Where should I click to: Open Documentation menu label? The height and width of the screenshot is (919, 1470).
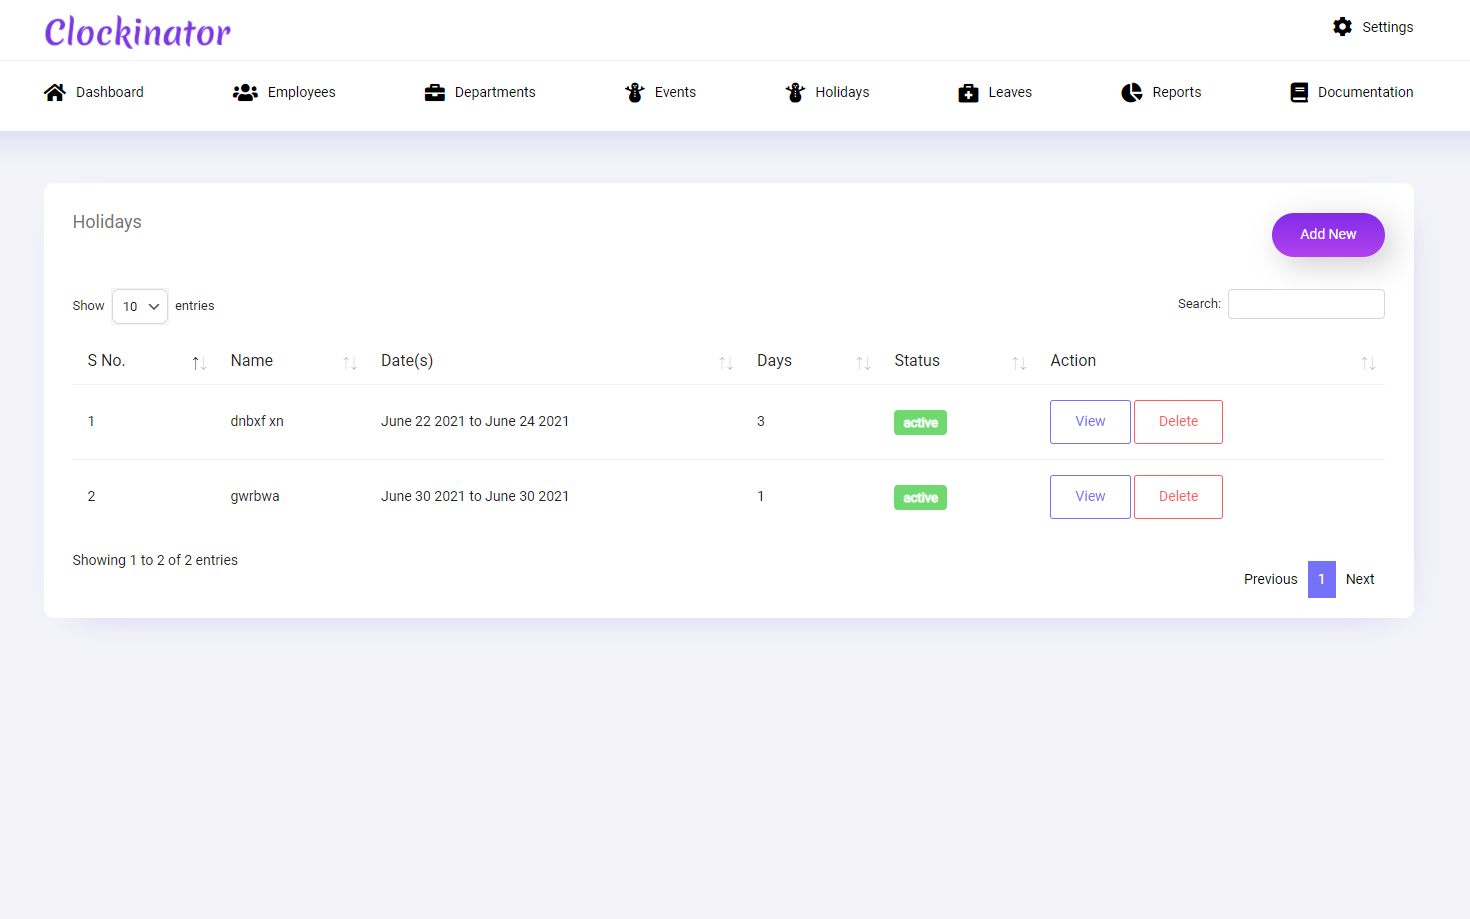[x=1365, y=92]
